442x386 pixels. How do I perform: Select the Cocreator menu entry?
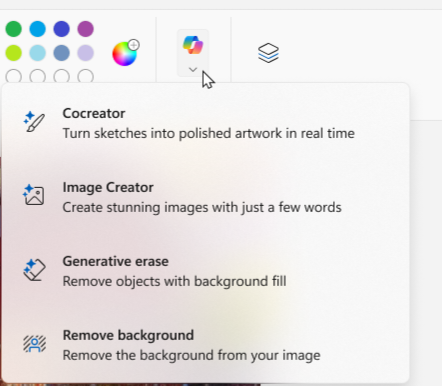205,123
